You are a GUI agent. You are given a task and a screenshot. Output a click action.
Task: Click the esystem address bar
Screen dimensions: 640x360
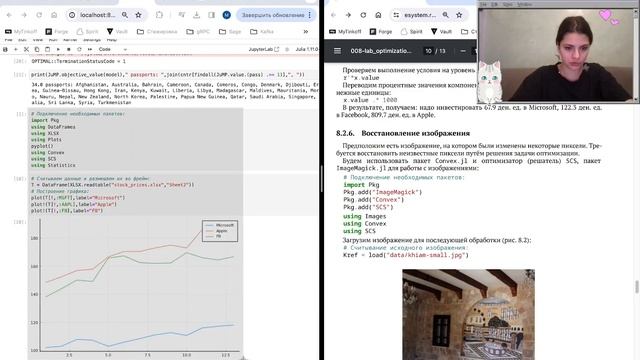420,15
